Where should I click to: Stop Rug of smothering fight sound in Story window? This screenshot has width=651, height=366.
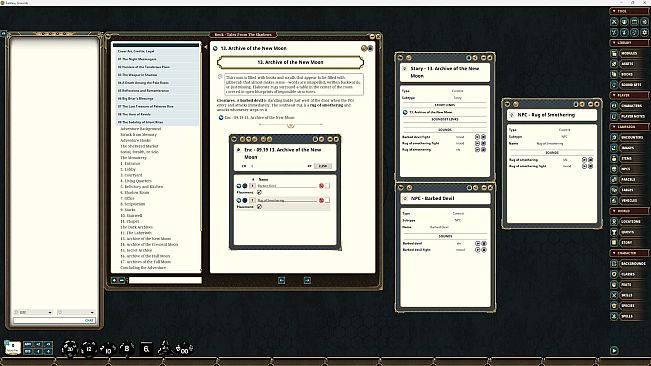click(x=484, y=143)
